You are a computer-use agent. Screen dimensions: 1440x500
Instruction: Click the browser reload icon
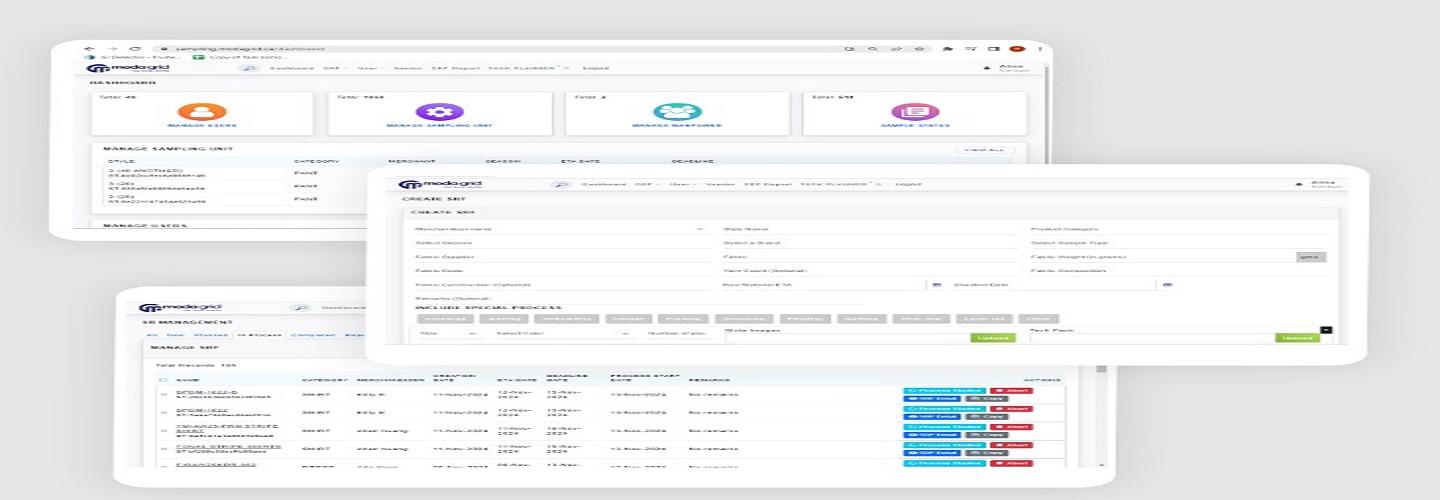coord(135,48)
